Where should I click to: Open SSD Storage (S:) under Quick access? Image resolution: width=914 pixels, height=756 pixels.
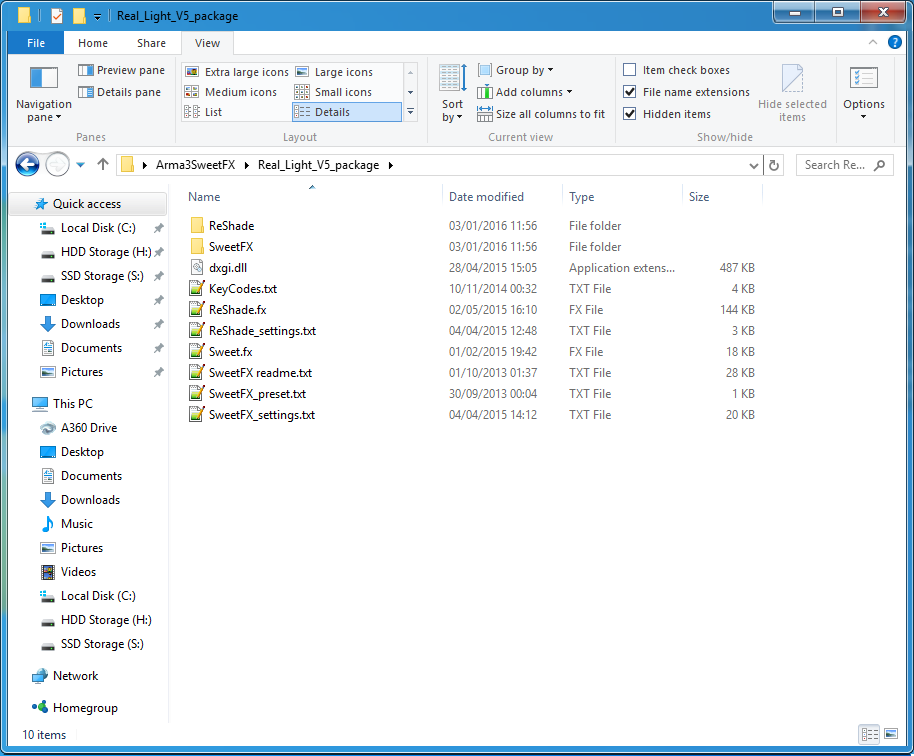pyautogui.click(x=102, y=276)
